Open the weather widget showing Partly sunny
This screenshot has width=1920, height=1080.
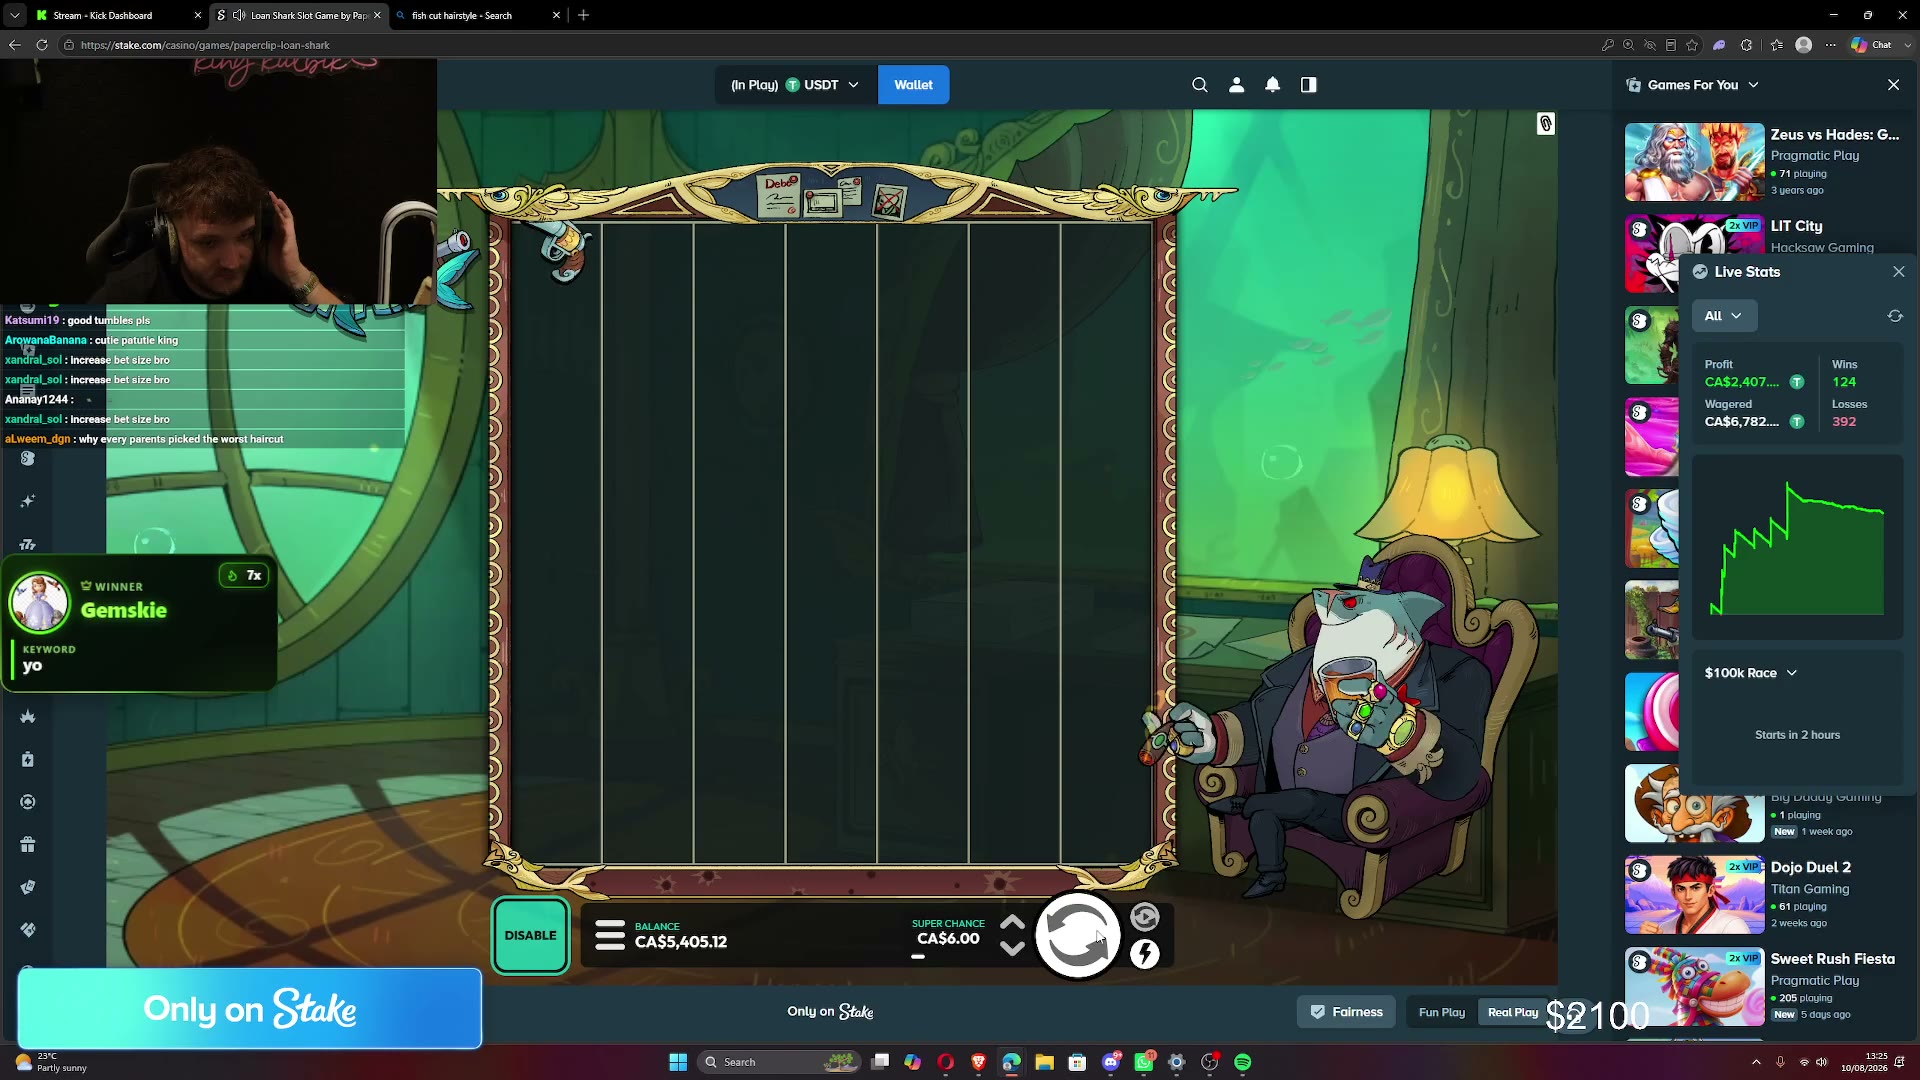pos(52,1062)
